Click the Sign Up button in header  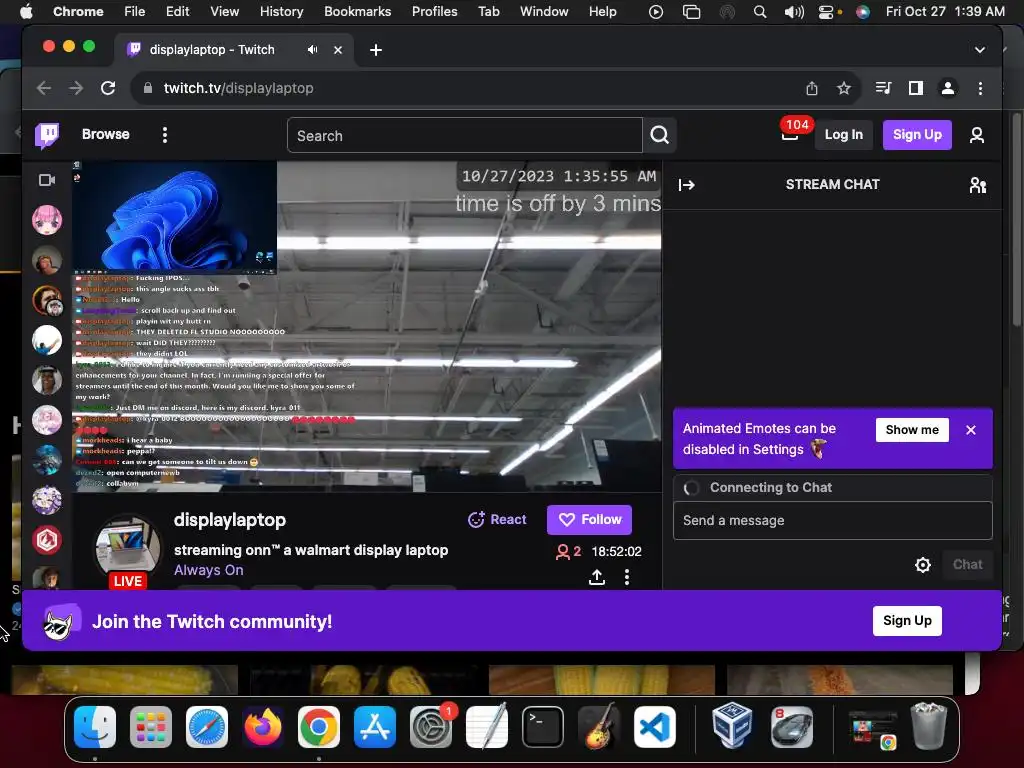click(917, 135)
